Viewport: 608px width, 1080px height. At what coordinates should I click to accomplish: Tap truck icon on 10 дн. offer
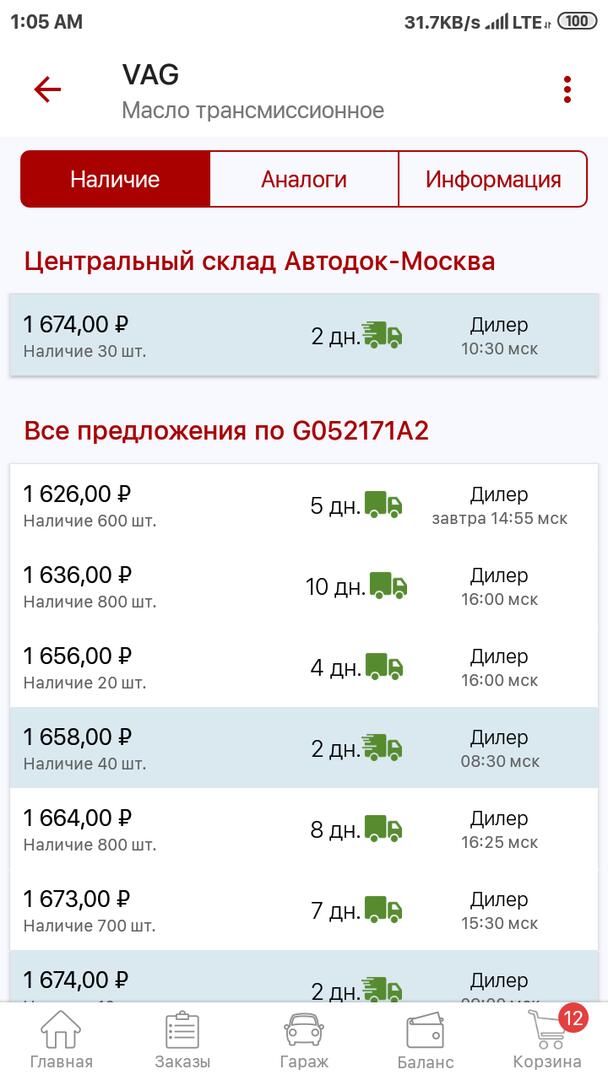(x=388, y=586)
